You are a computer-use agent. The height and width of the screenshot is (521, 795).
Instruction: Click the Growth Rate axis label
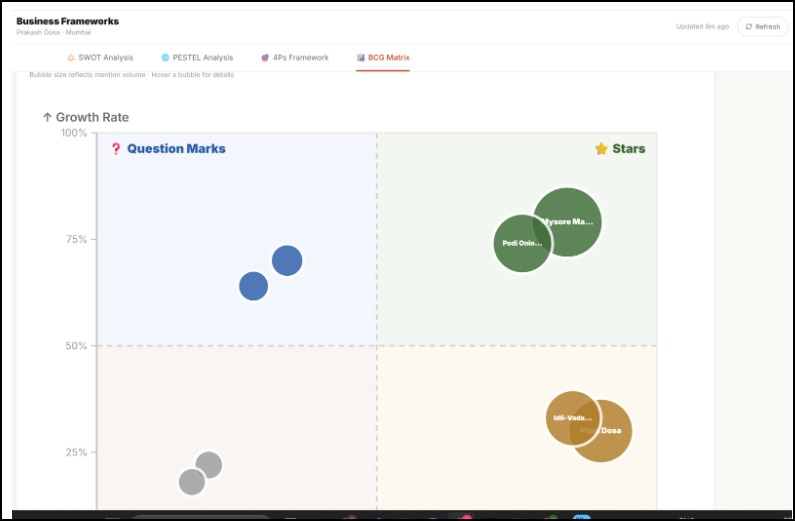(86, 118)
